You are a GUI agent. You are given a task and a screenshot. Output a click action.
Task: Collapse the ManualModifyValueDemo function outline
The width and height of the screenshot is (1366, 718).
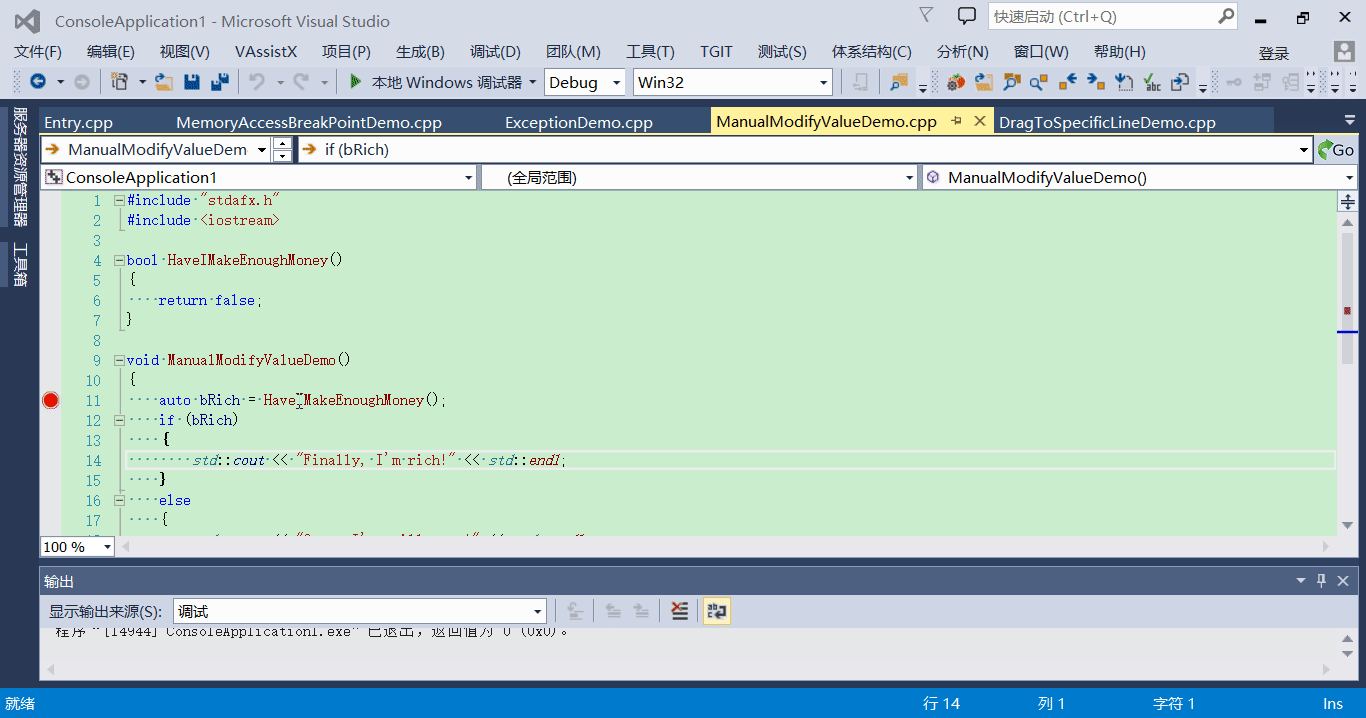(x=118, y=360)
